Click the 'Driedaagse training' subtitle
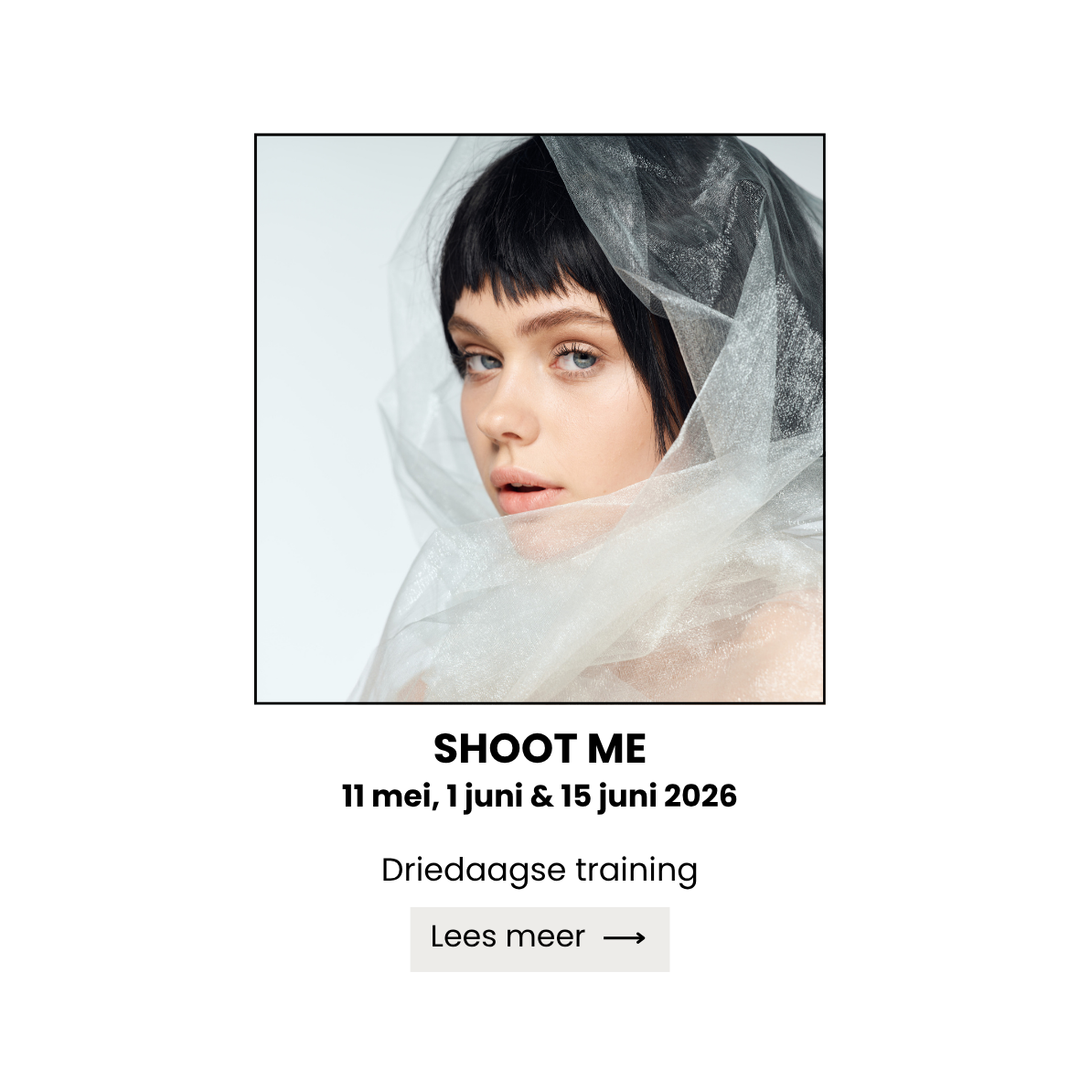The height and width of the screenshot is (1080, 1080). pyautogui.click(x=539, y=871)
